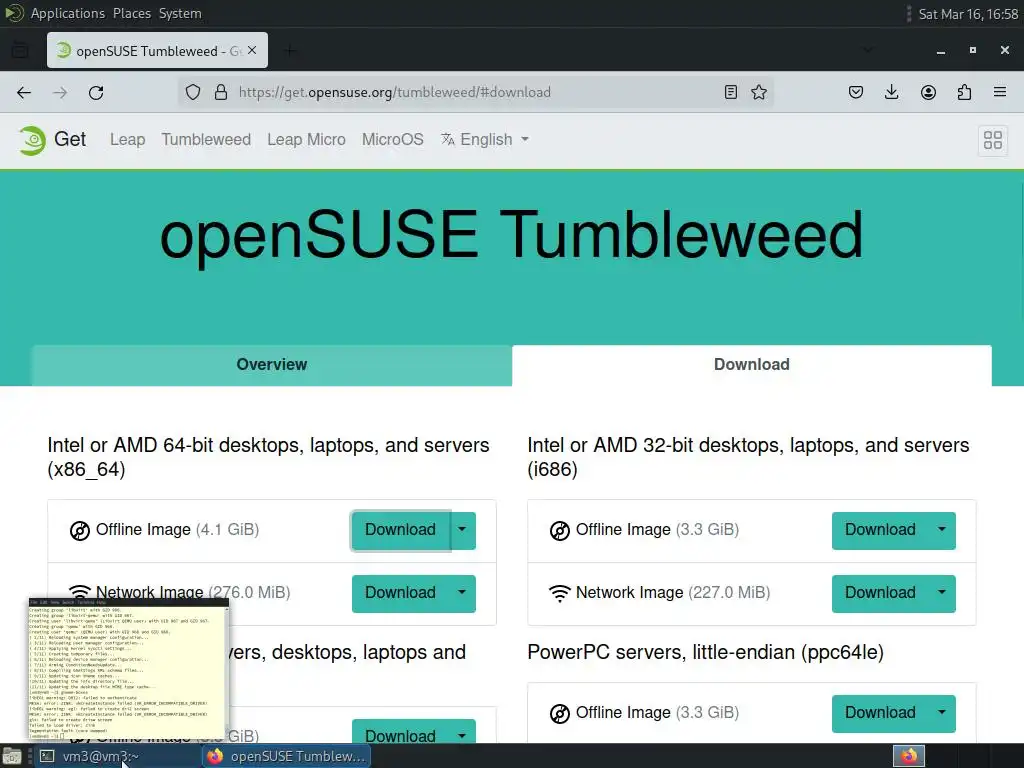Click the padlock site information icon
The height and width of the screenshot is (768, 1024).
[221, 92]
